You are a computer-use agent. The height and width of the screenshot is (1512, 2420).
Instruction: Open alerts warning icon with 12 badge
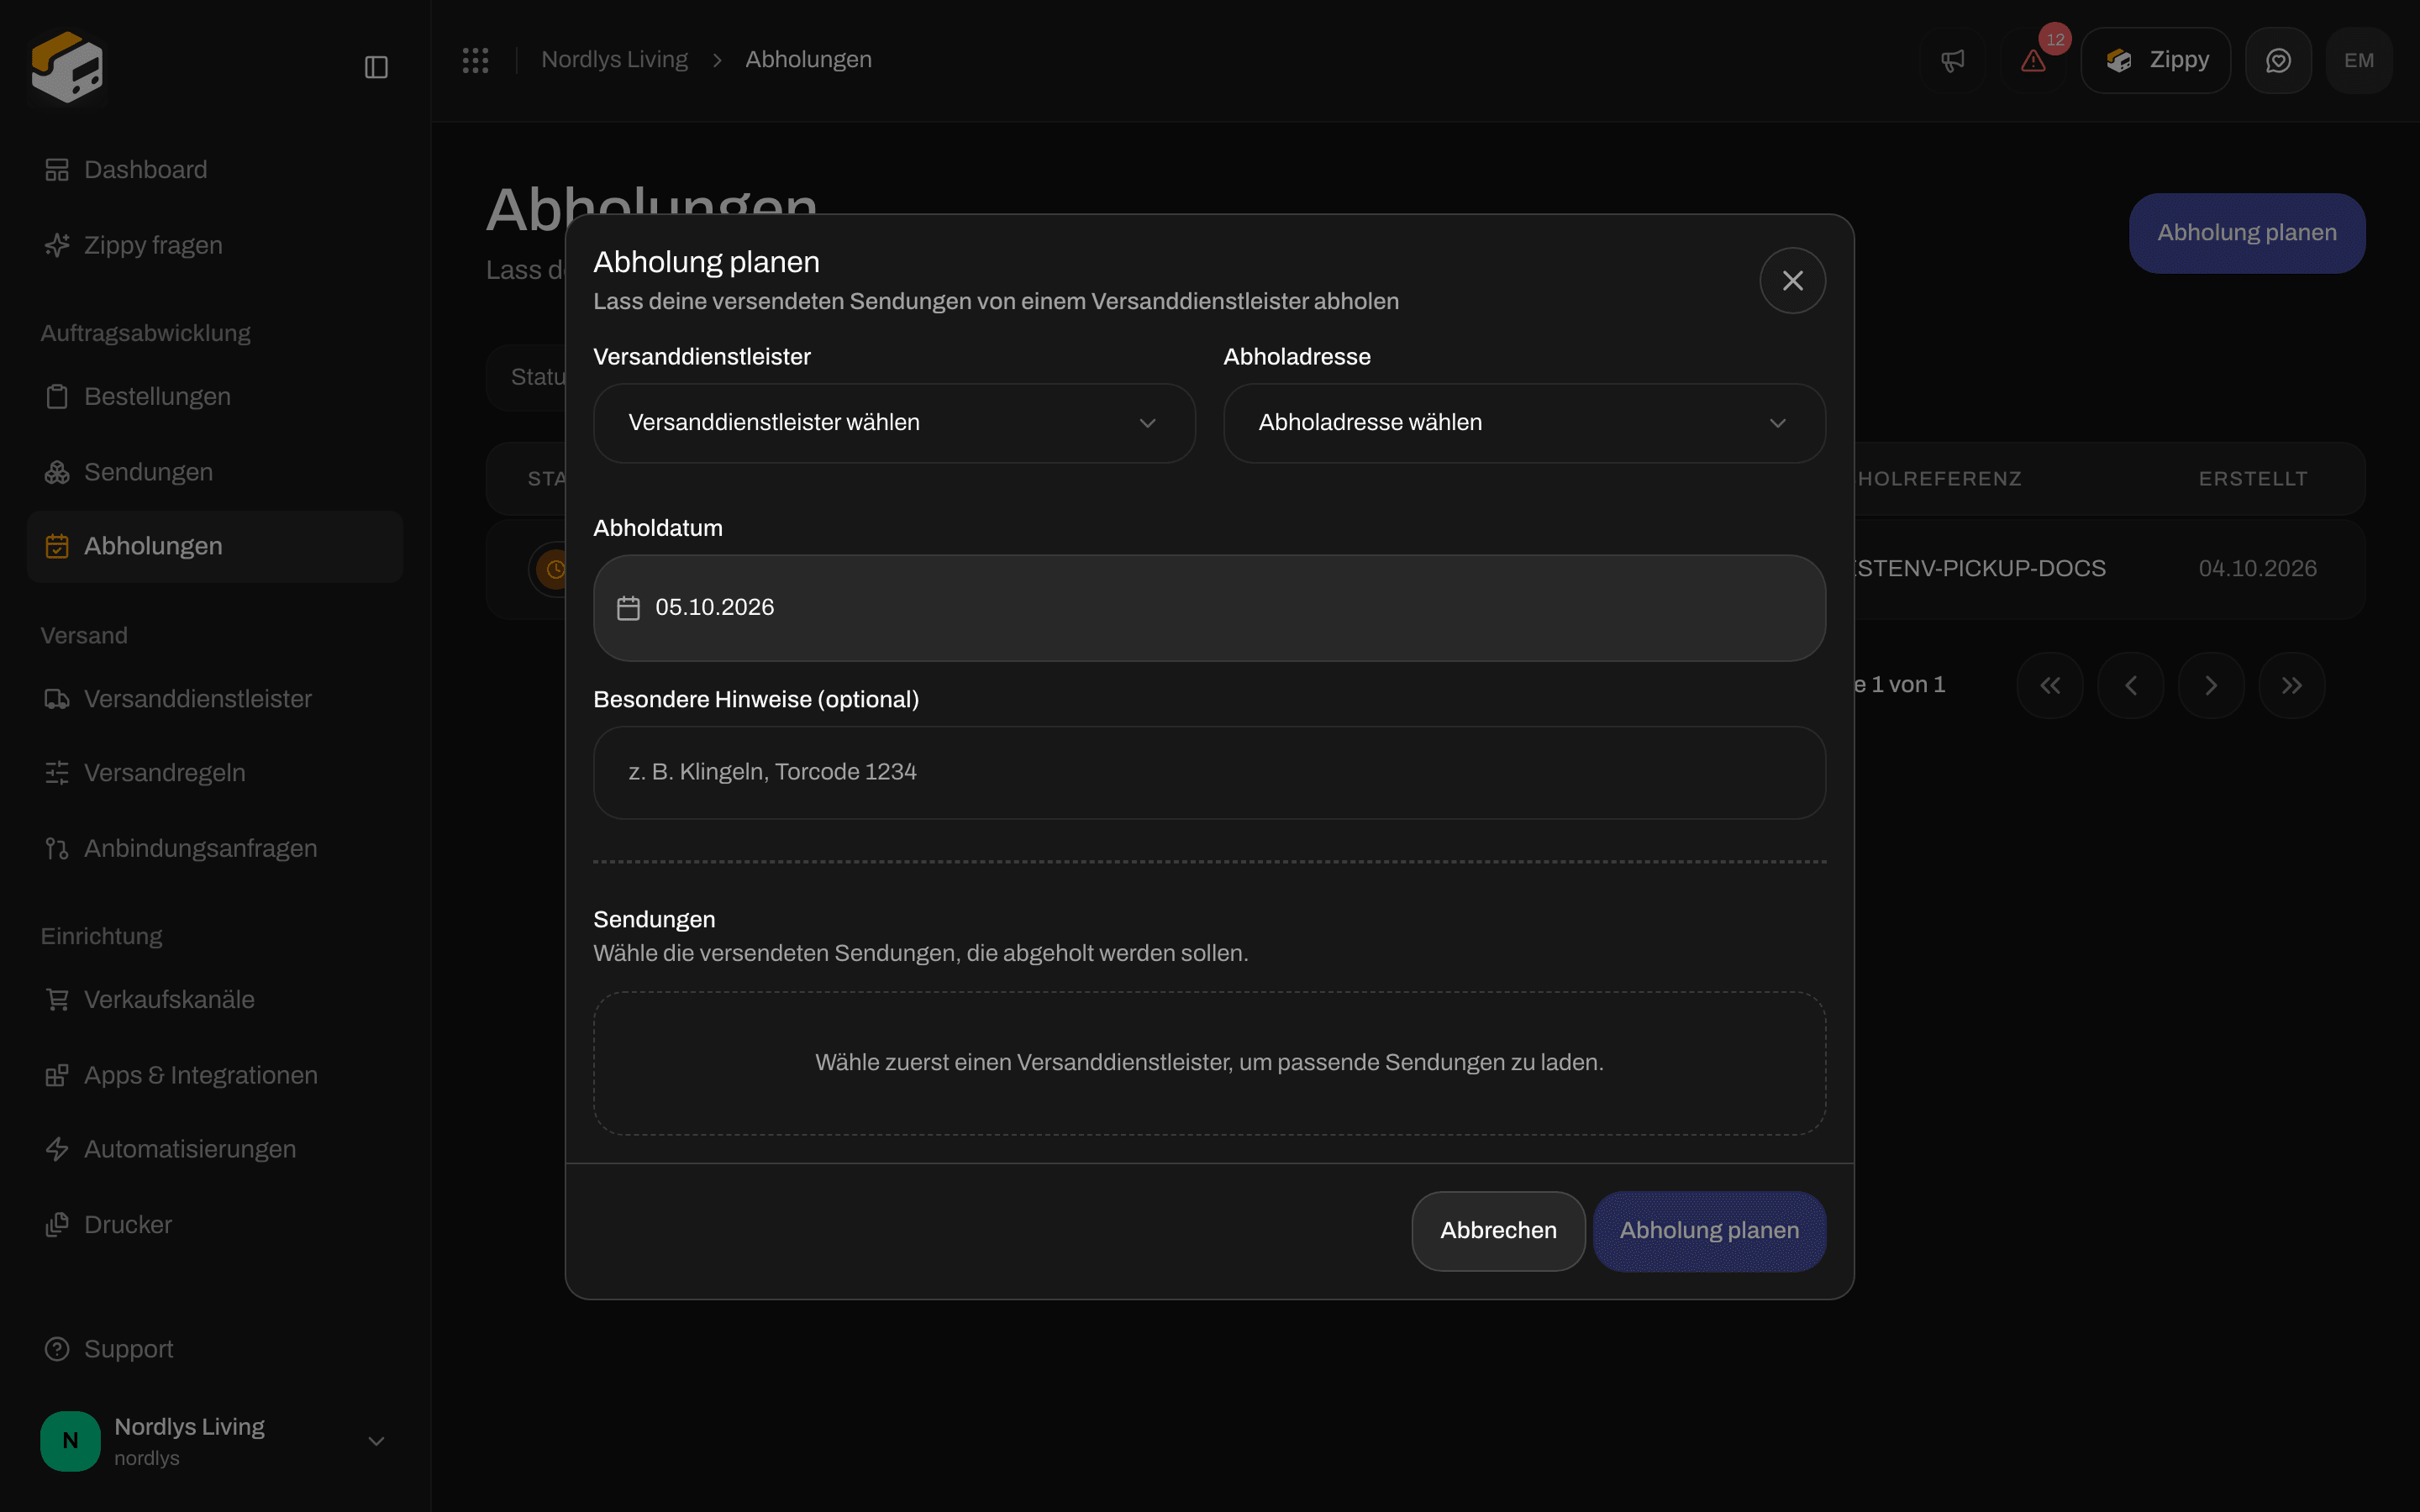[x=2034, y=61]
